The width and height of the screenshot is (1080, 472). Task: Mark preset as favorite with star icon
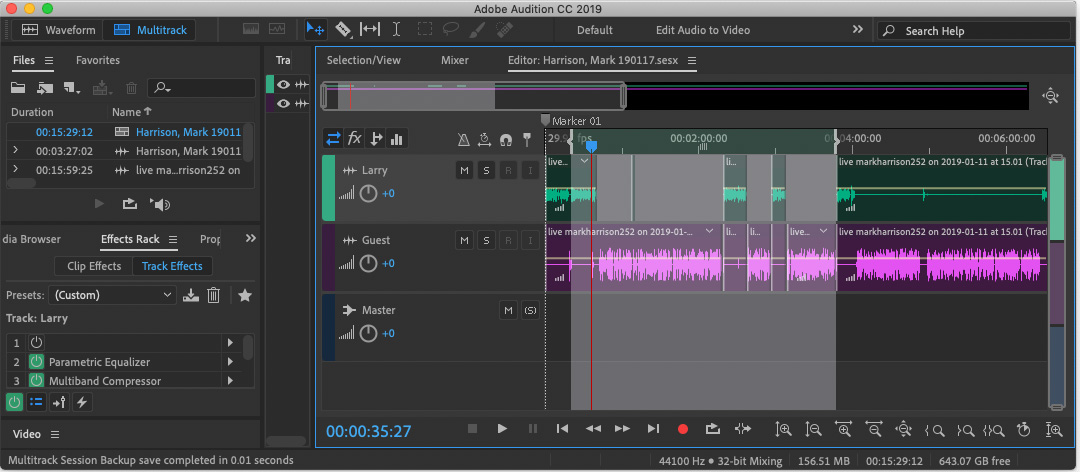244,296
